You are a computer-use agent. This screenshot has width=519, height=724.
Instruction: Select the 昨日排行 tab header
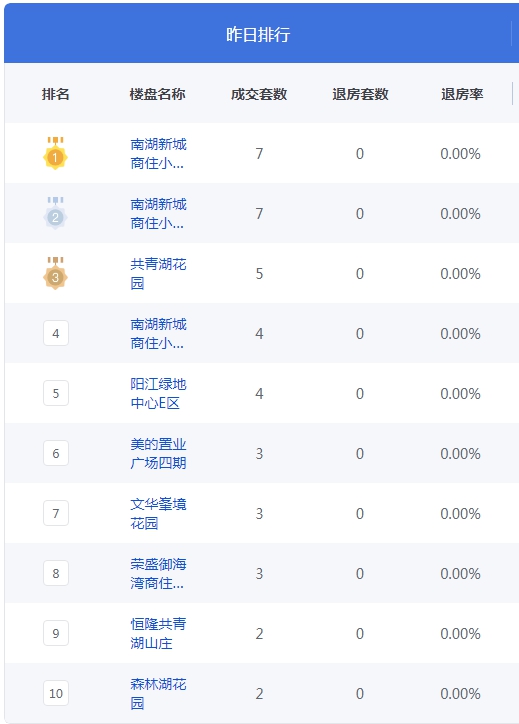(x=258, y=34)
